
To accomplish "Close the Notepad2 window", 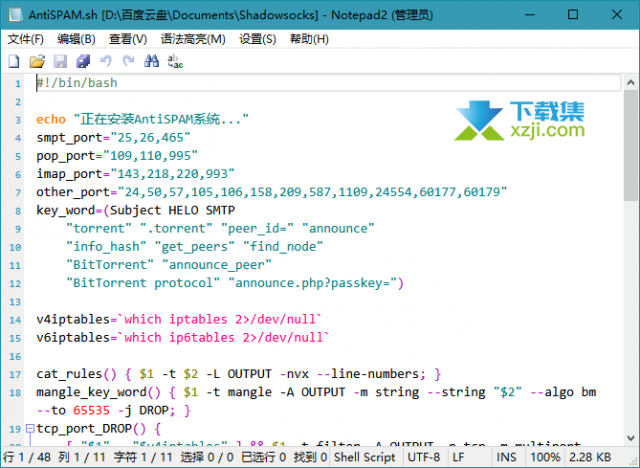I will [617, 15].
